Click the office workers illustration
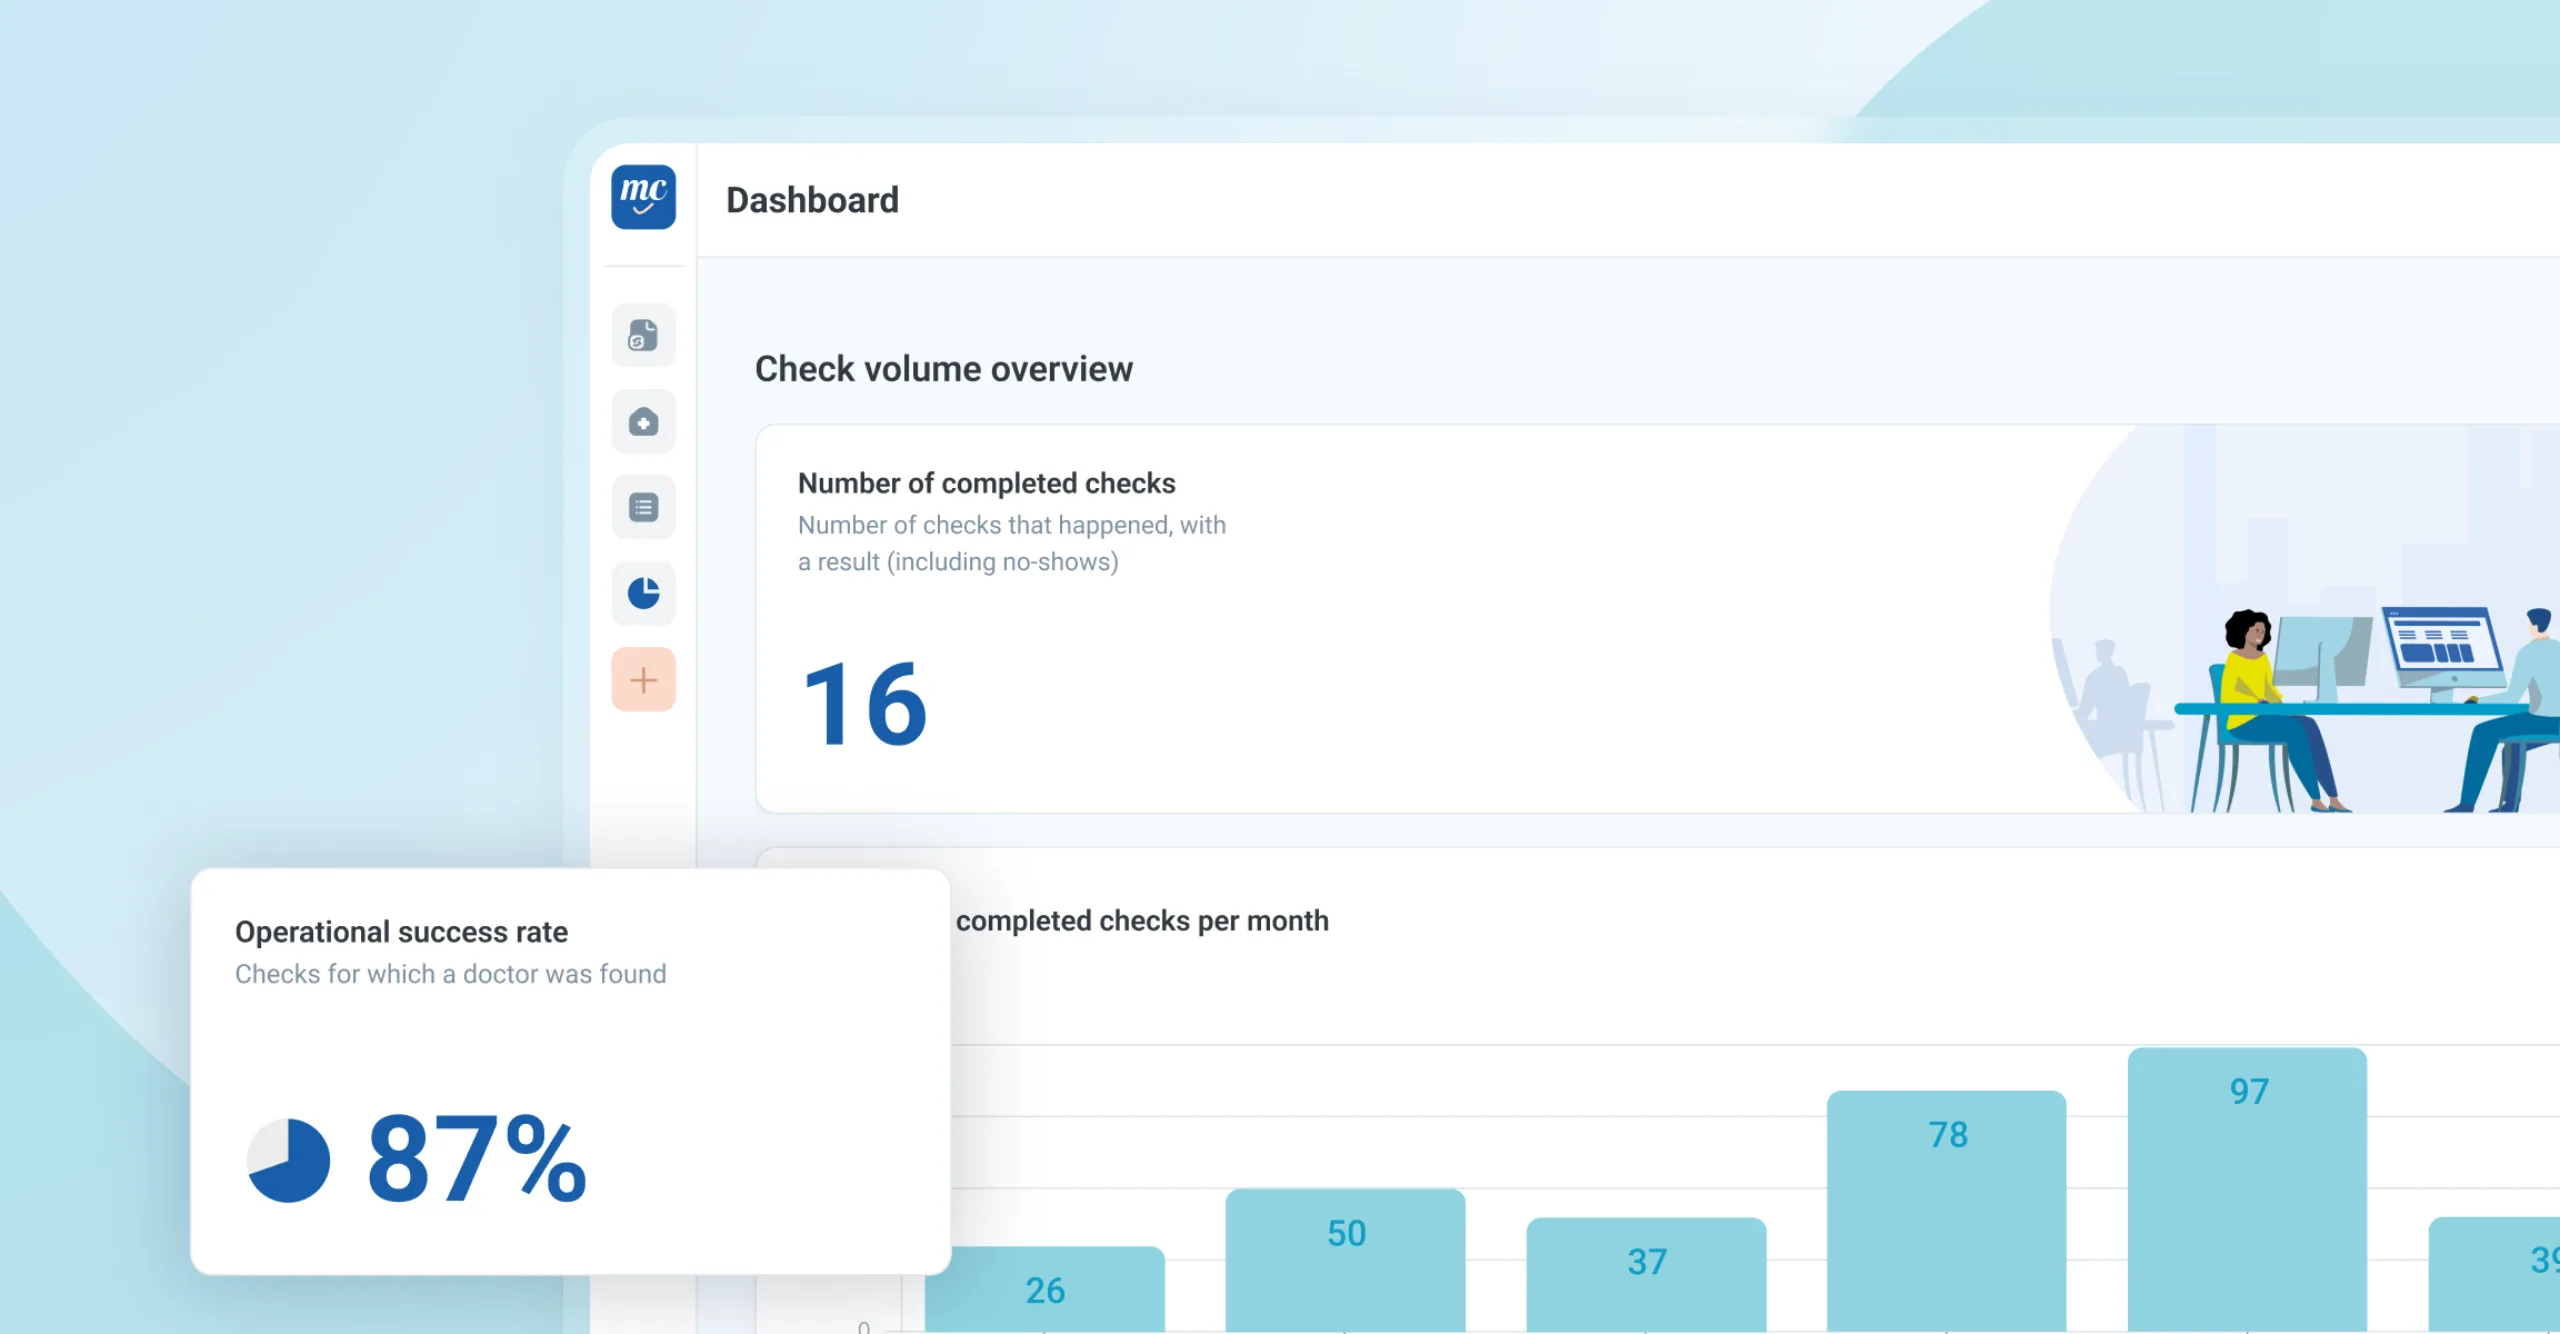Image resolution: width=2560 pixels, height=1334 pixels. point(2305,619)
